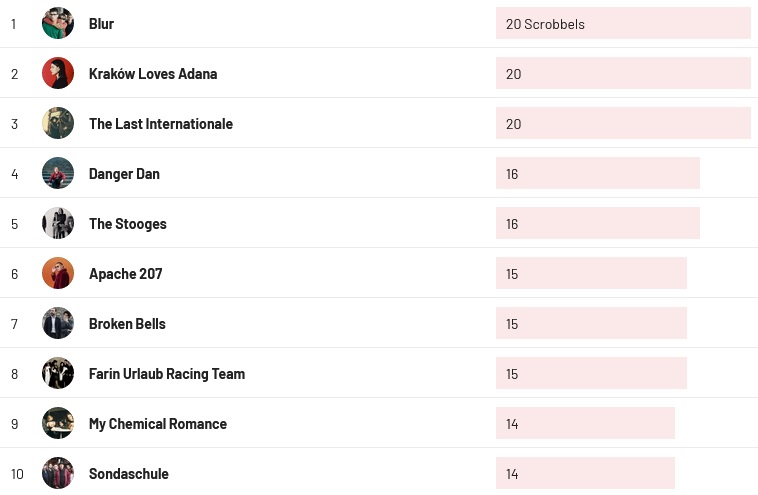Click the My Chemical Romance name

(x=157, y=424)
